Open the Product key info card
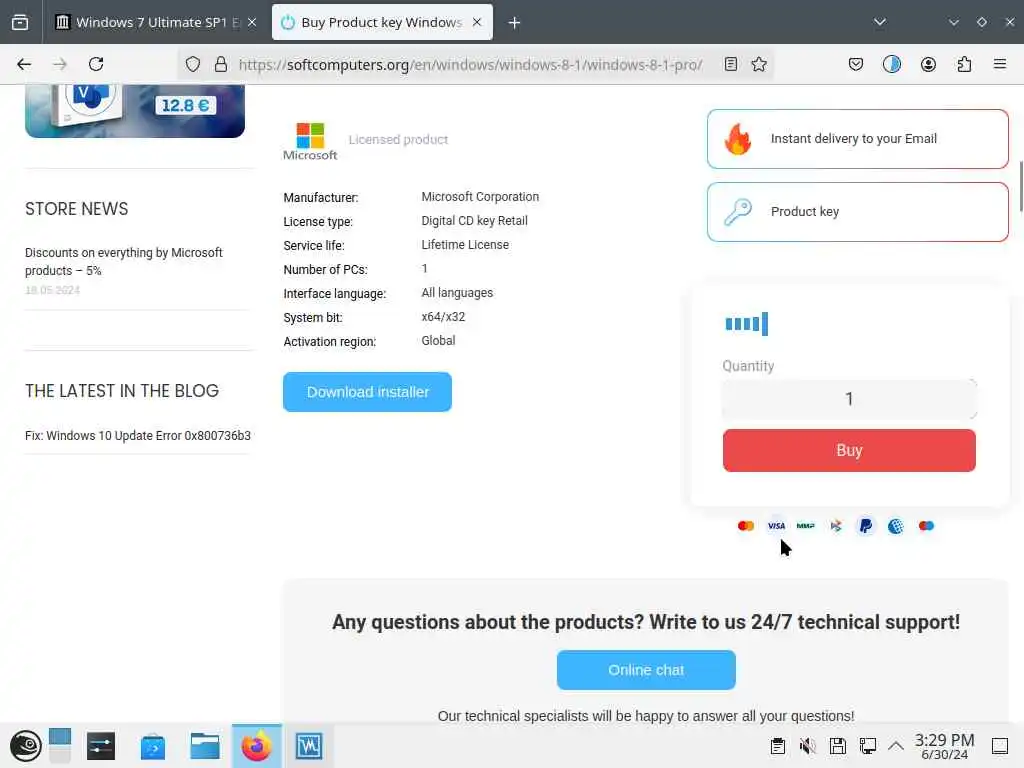The image size is (1024, 768). pos(857,212)
